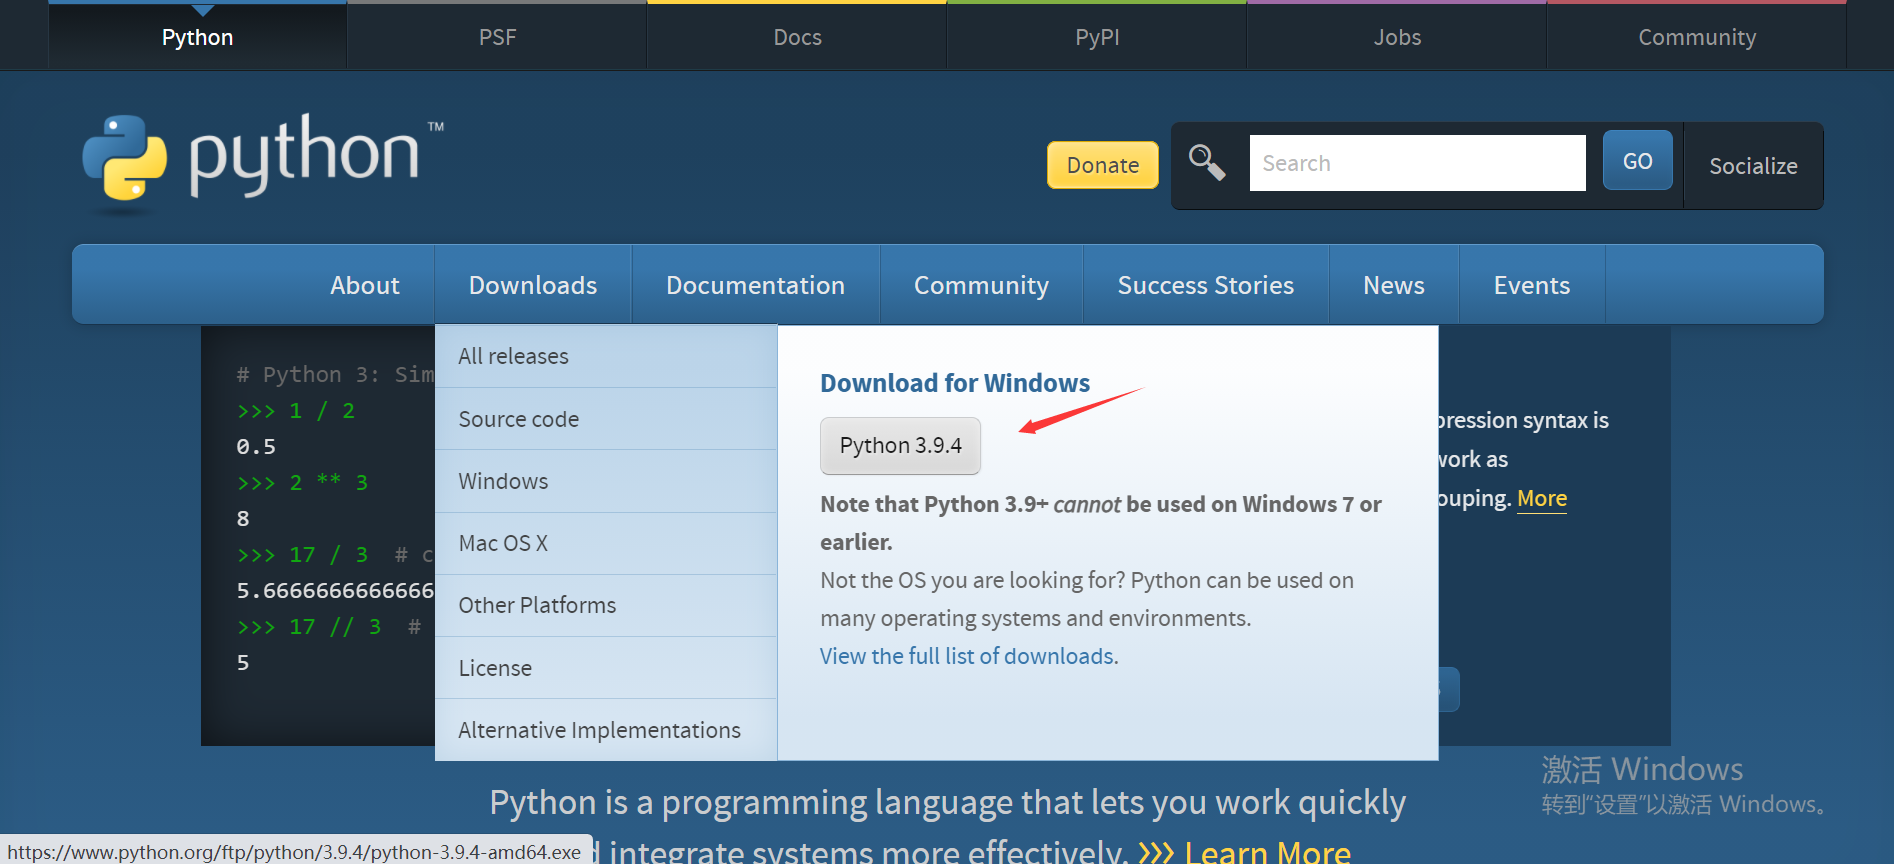The height and width of the screenshot is (864, 1894).
Task: Choose Source code from Downloads menu
Action: (x=518, y=419)
